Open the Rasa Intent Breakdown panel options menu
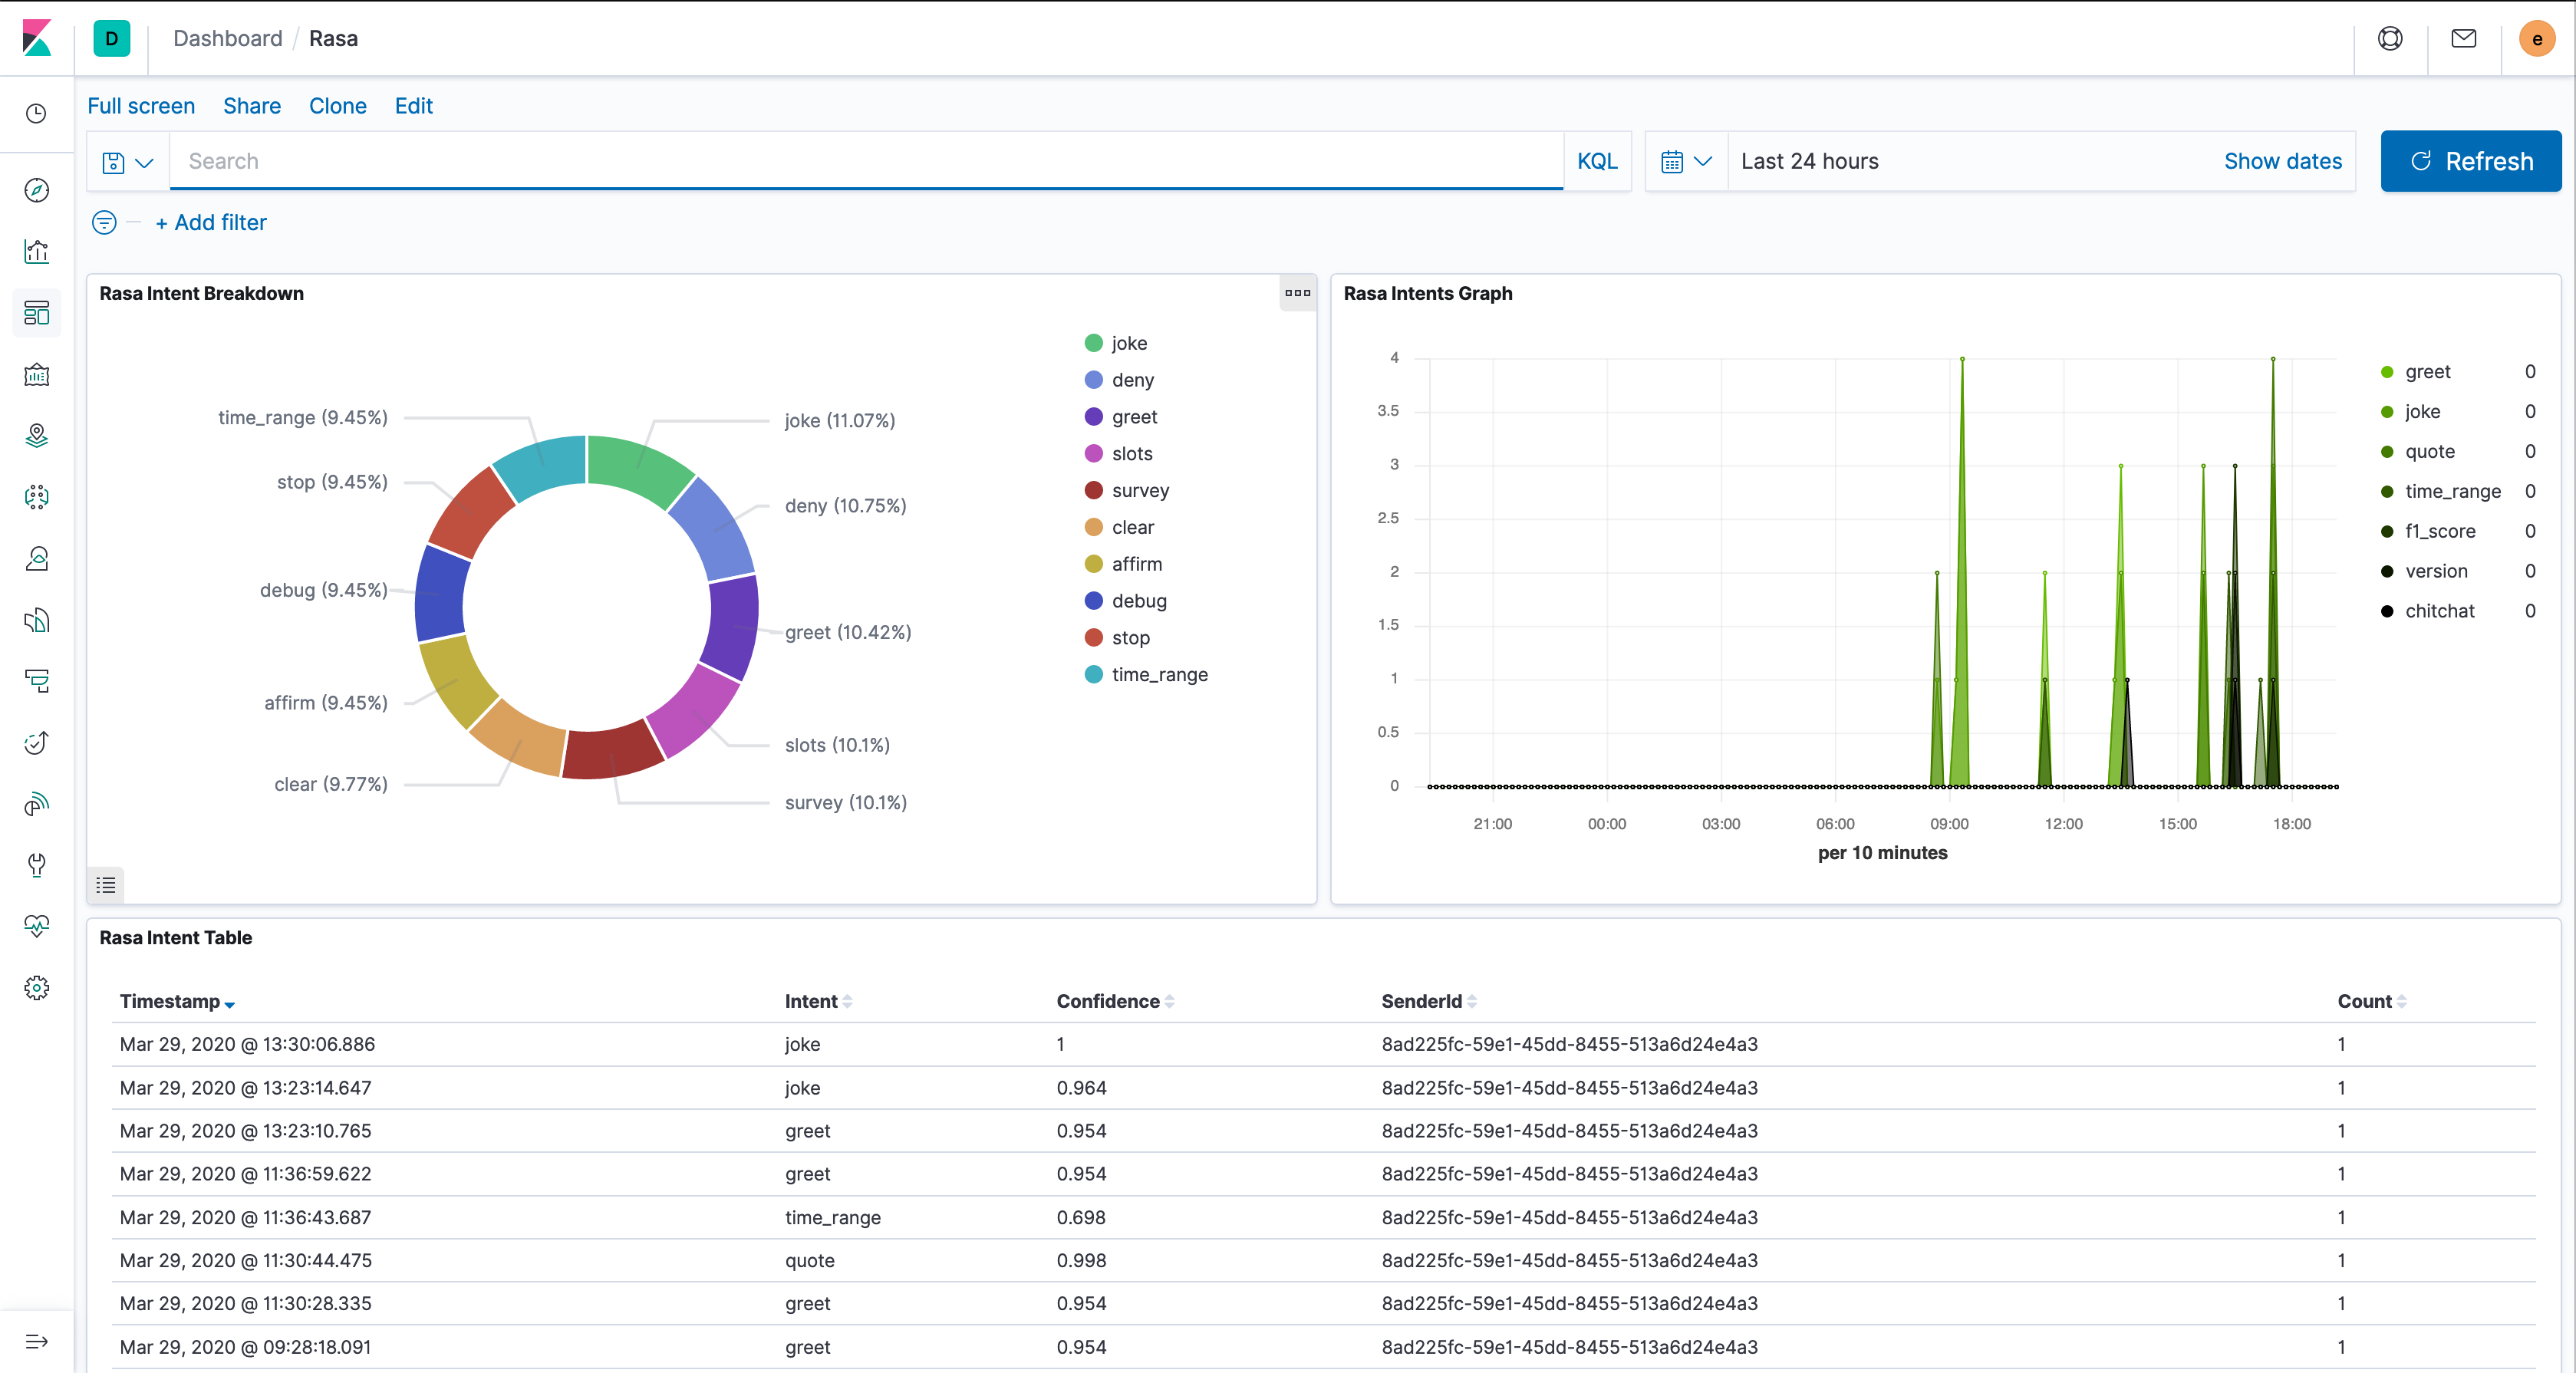Image resolution: width=2576 pixels, height=1373 pixels. pyautogui.click(x=1297, y=293)
